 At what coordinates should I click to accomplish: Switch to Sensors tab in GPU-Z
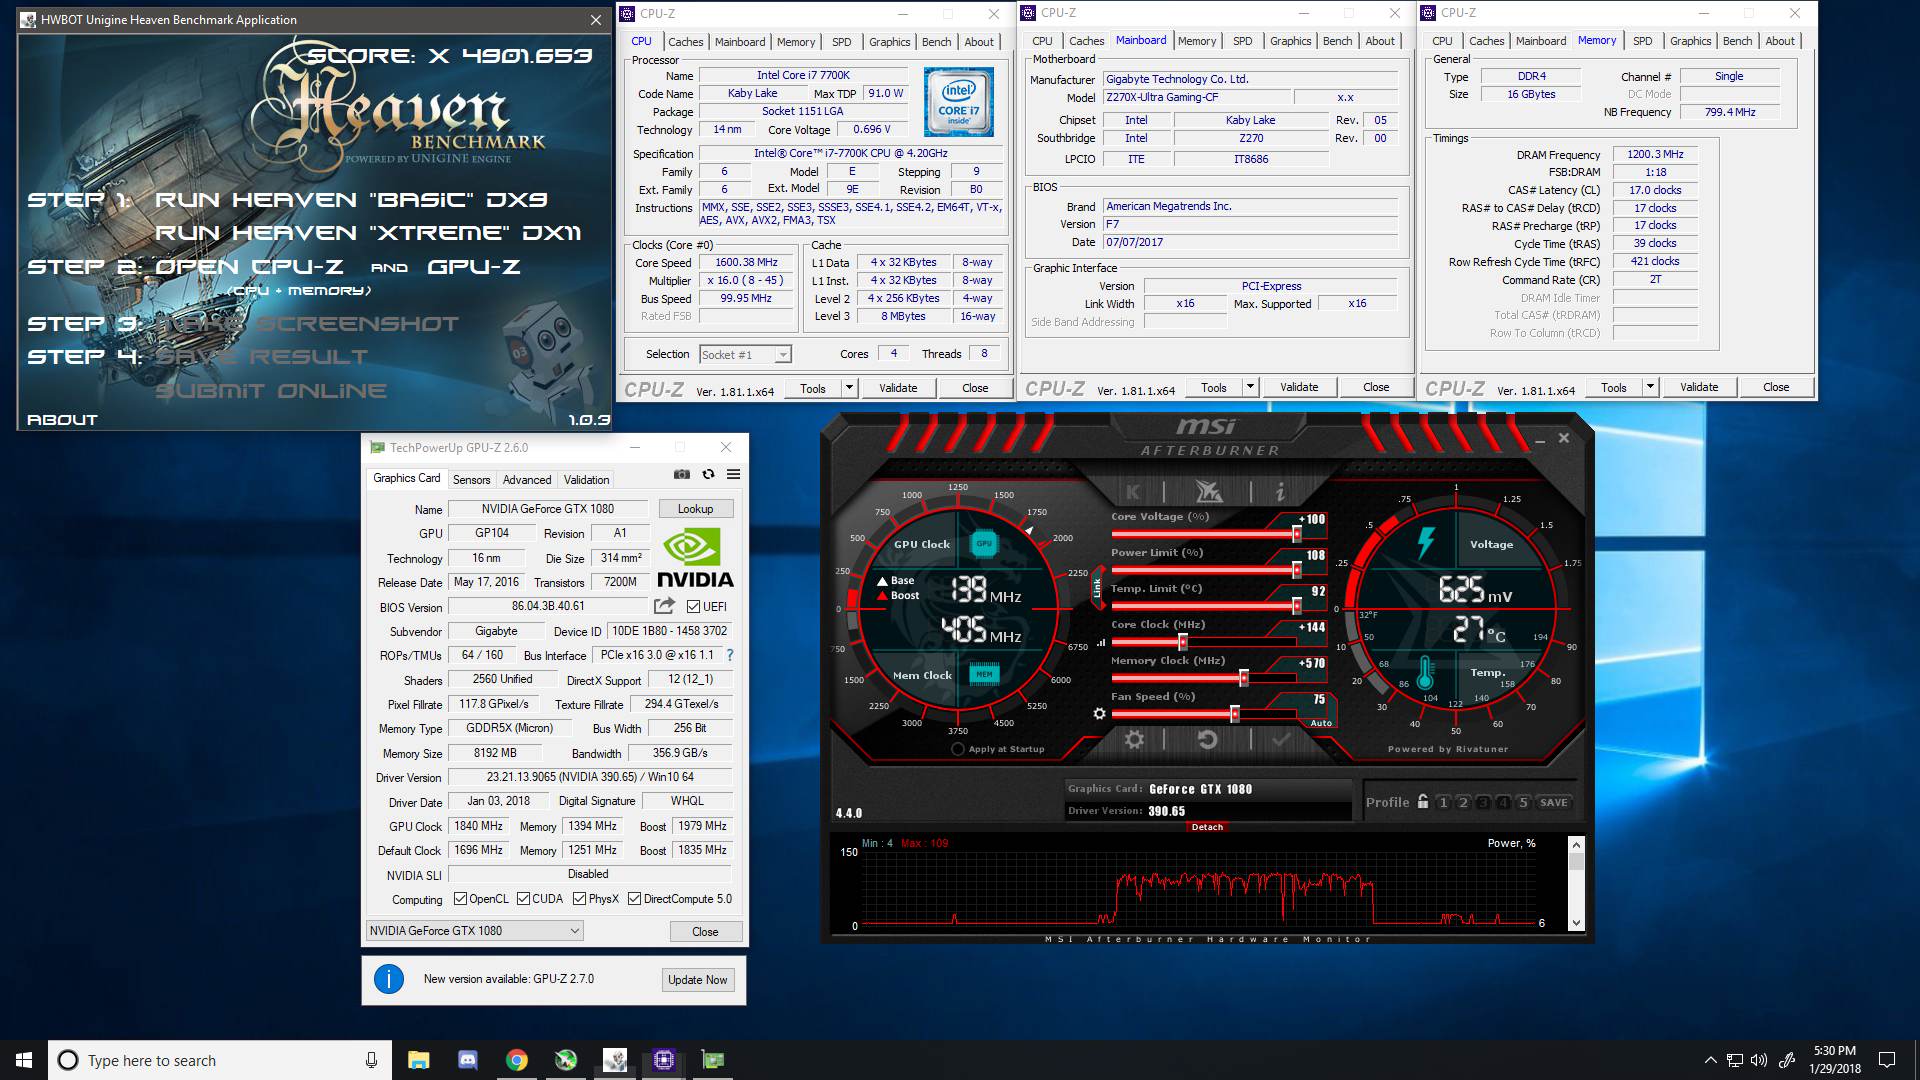(x=471, y=480)
